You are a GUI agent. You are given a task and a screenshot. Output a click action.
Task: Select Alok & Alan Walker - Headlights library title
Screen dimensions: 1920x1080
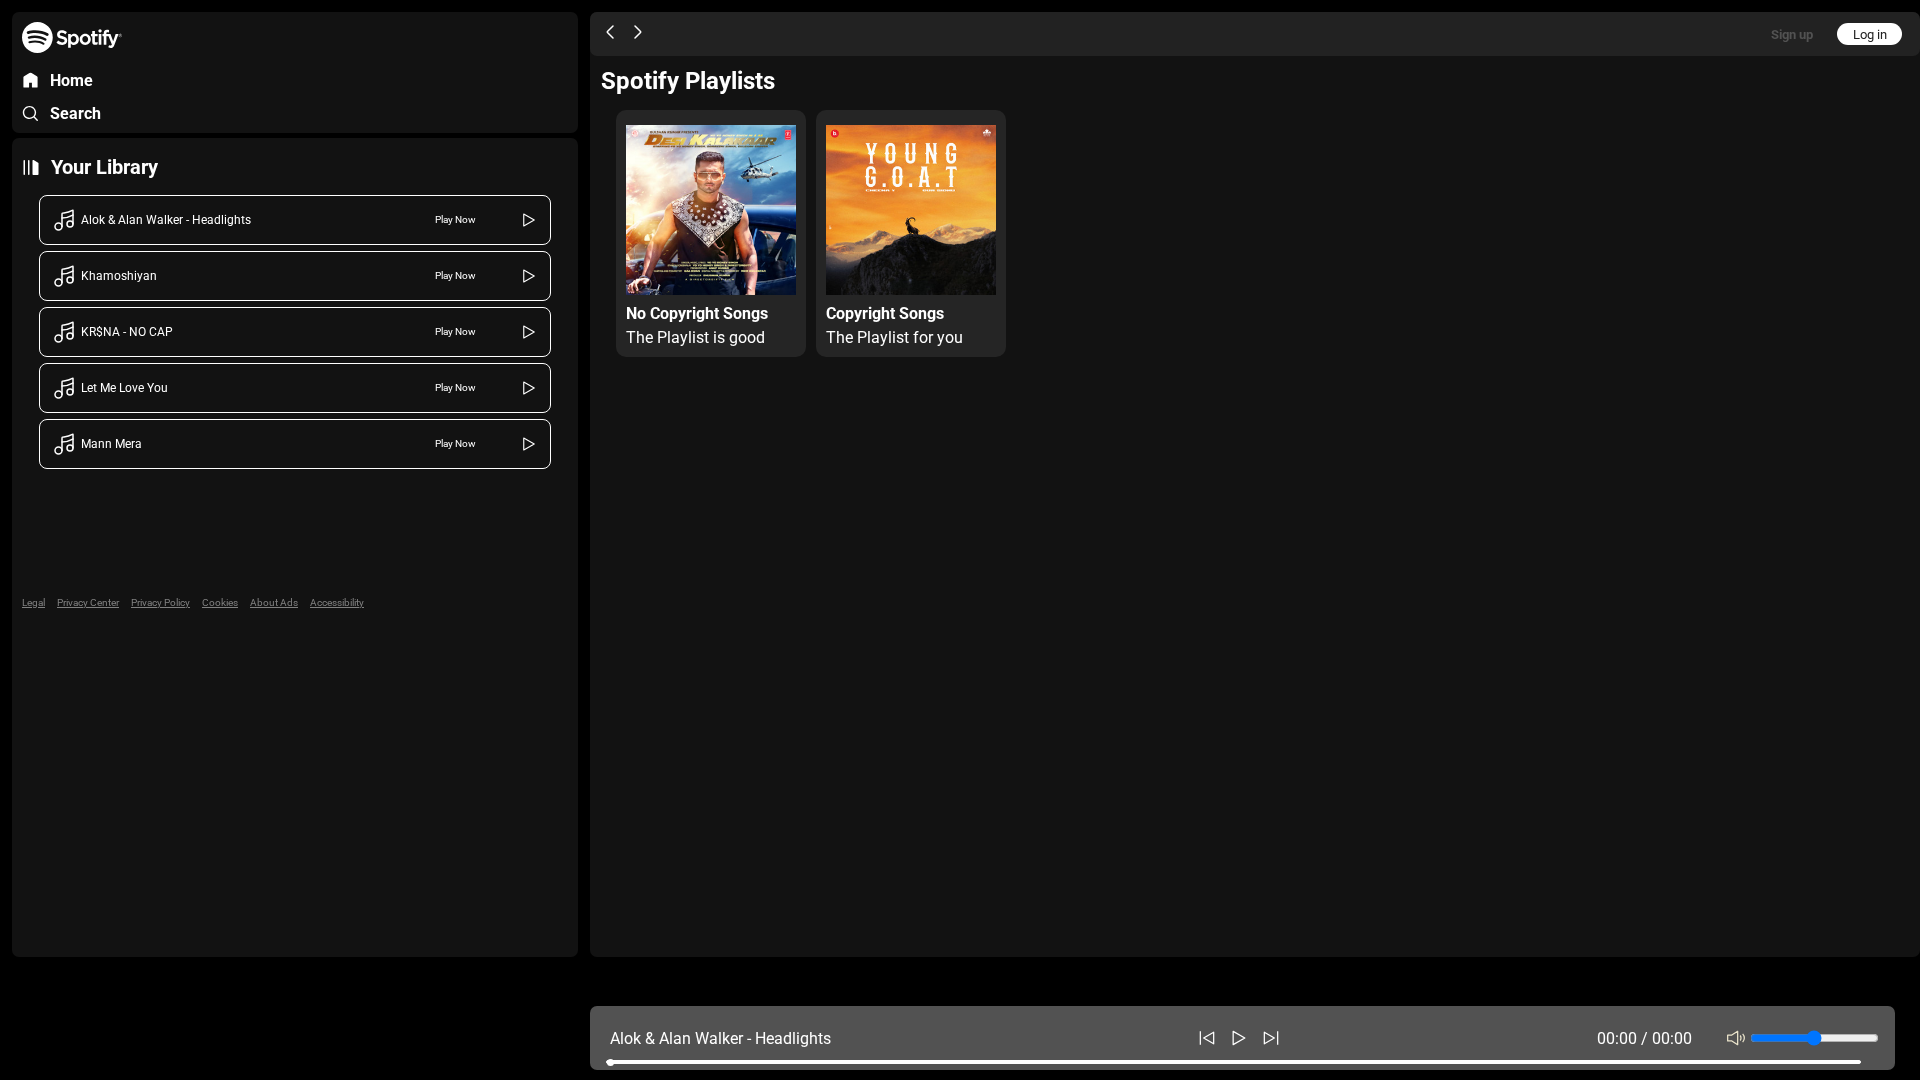tap(166, 220)
